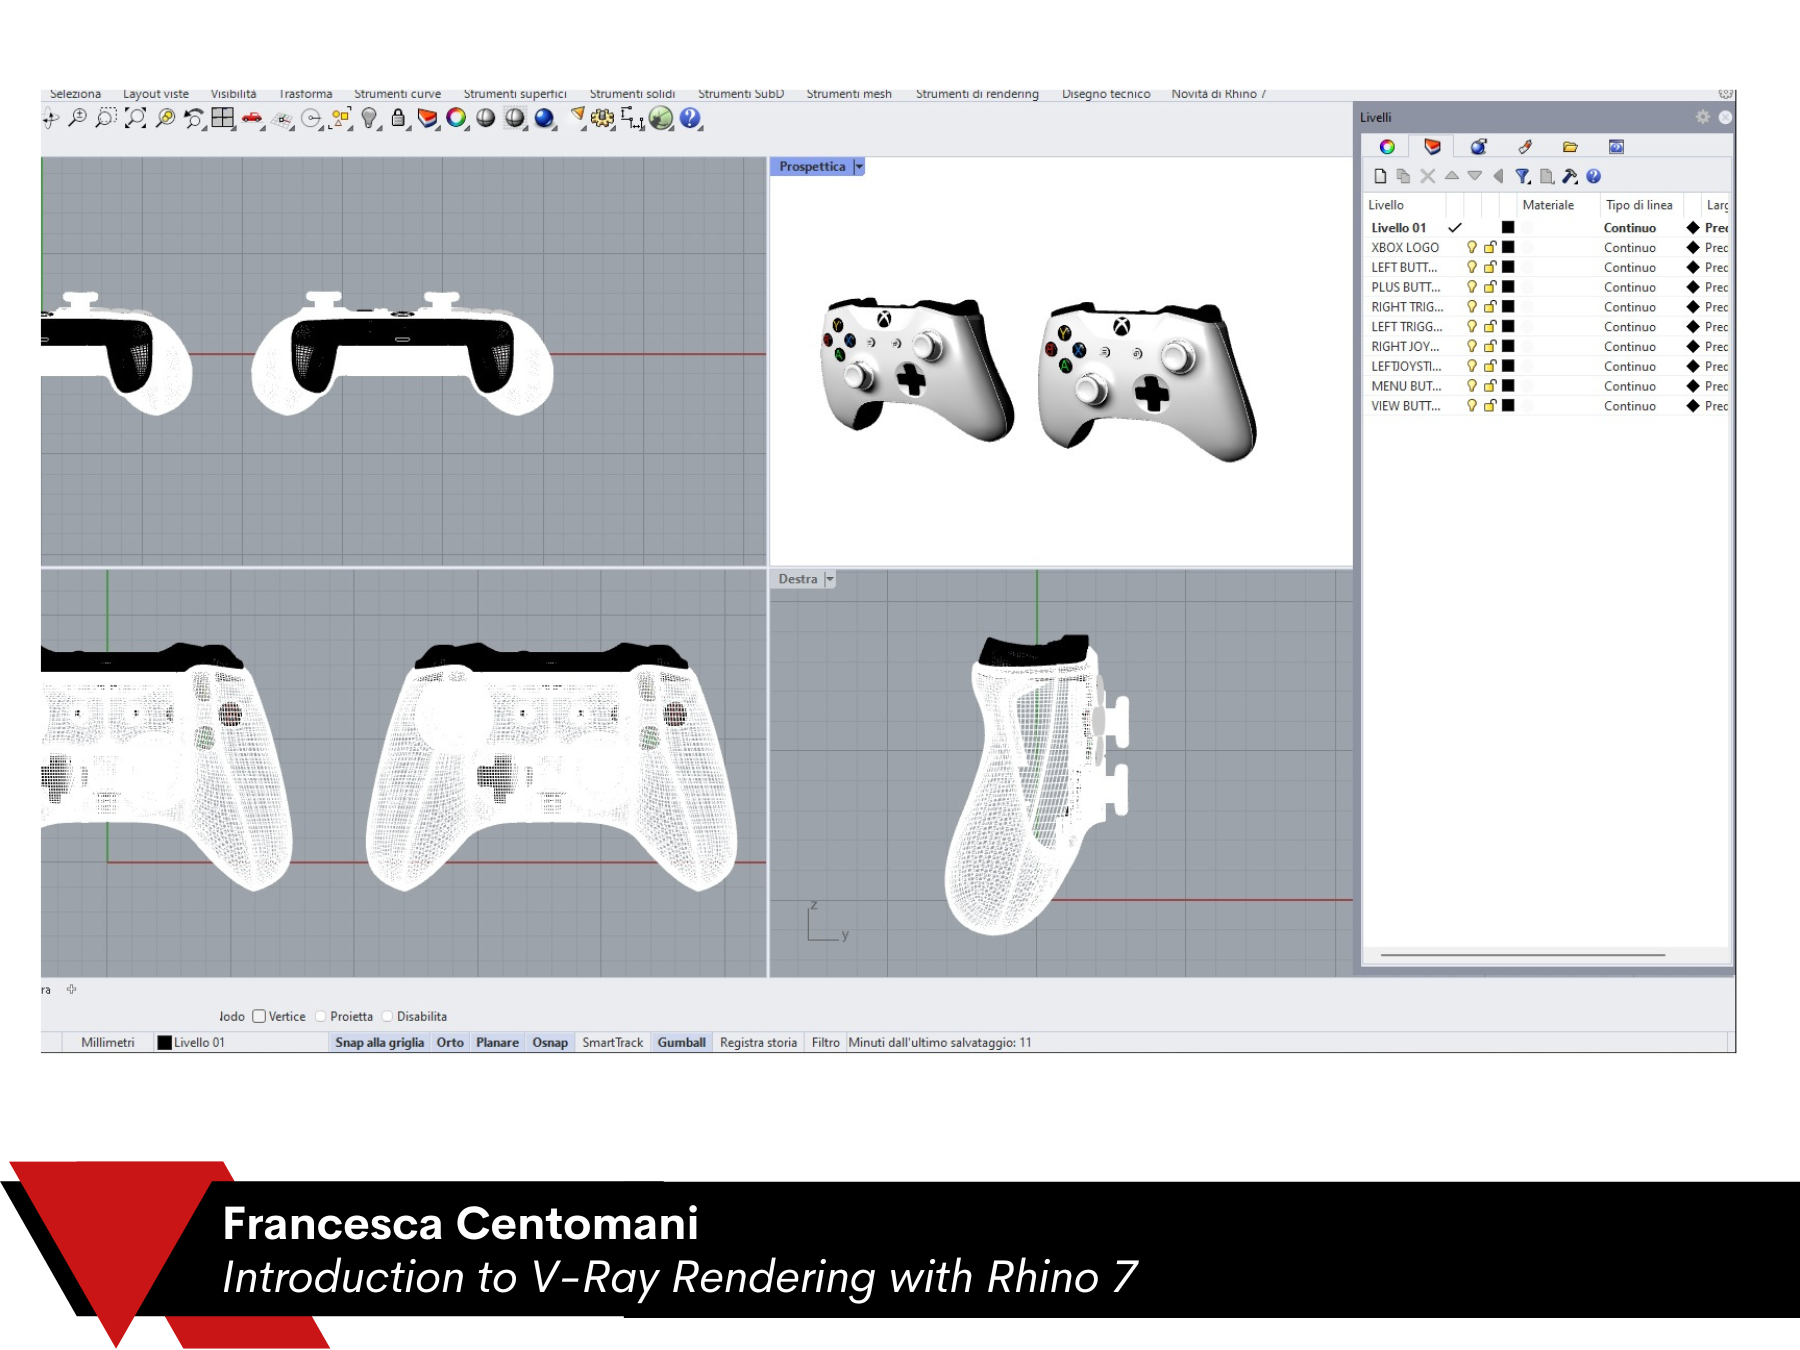Move layer up with triangle arrow
This screenshot has height=1350, width=1800.
(x=1451, y=176)
